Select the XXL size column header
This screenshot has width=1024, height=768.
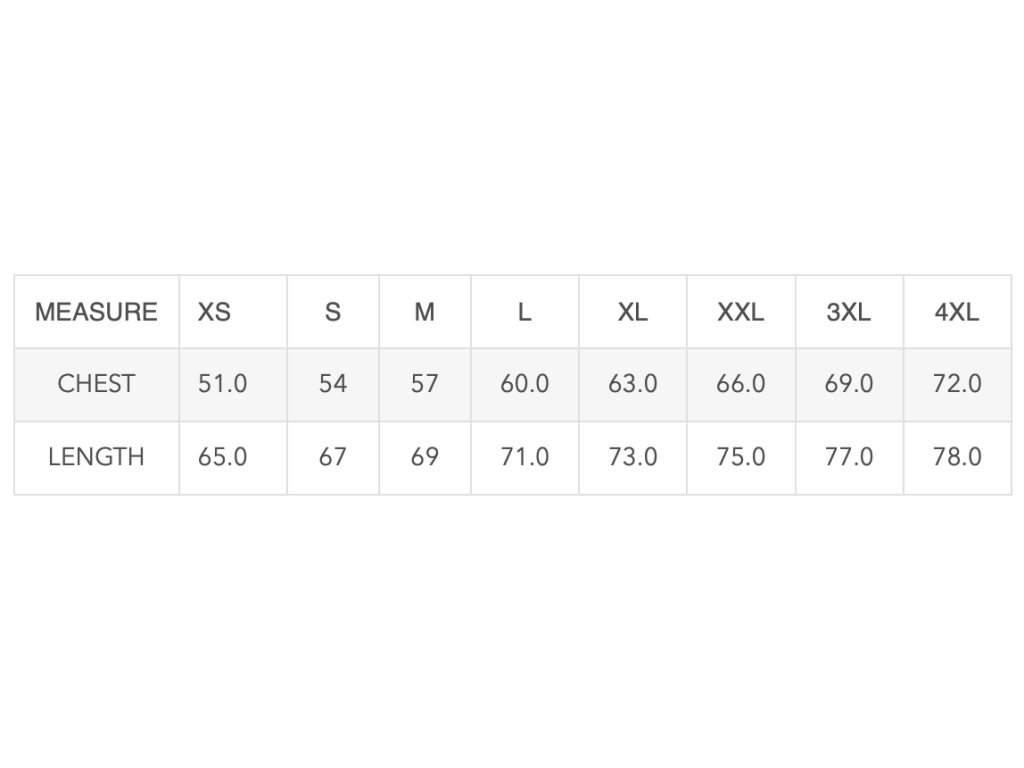(x=741, y=312)
